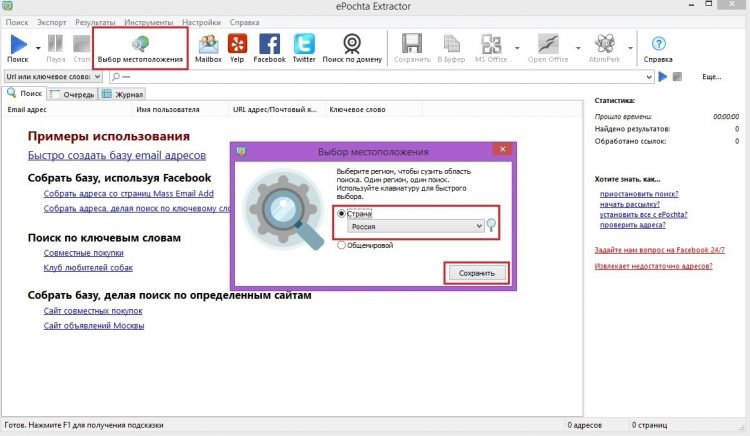The image size is (750, 436).
Task: Click the AtomPark toolbar icon
Action: coord(605,44)
